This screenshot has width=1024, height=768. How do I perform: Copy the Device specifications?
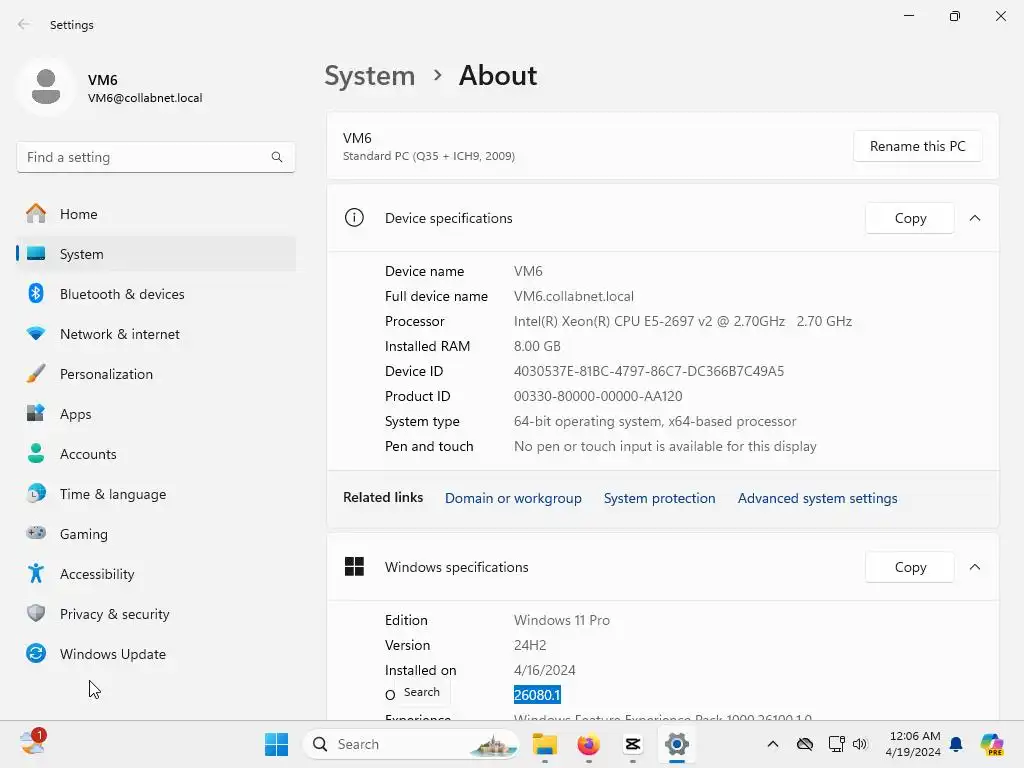(x=910, y=218)
